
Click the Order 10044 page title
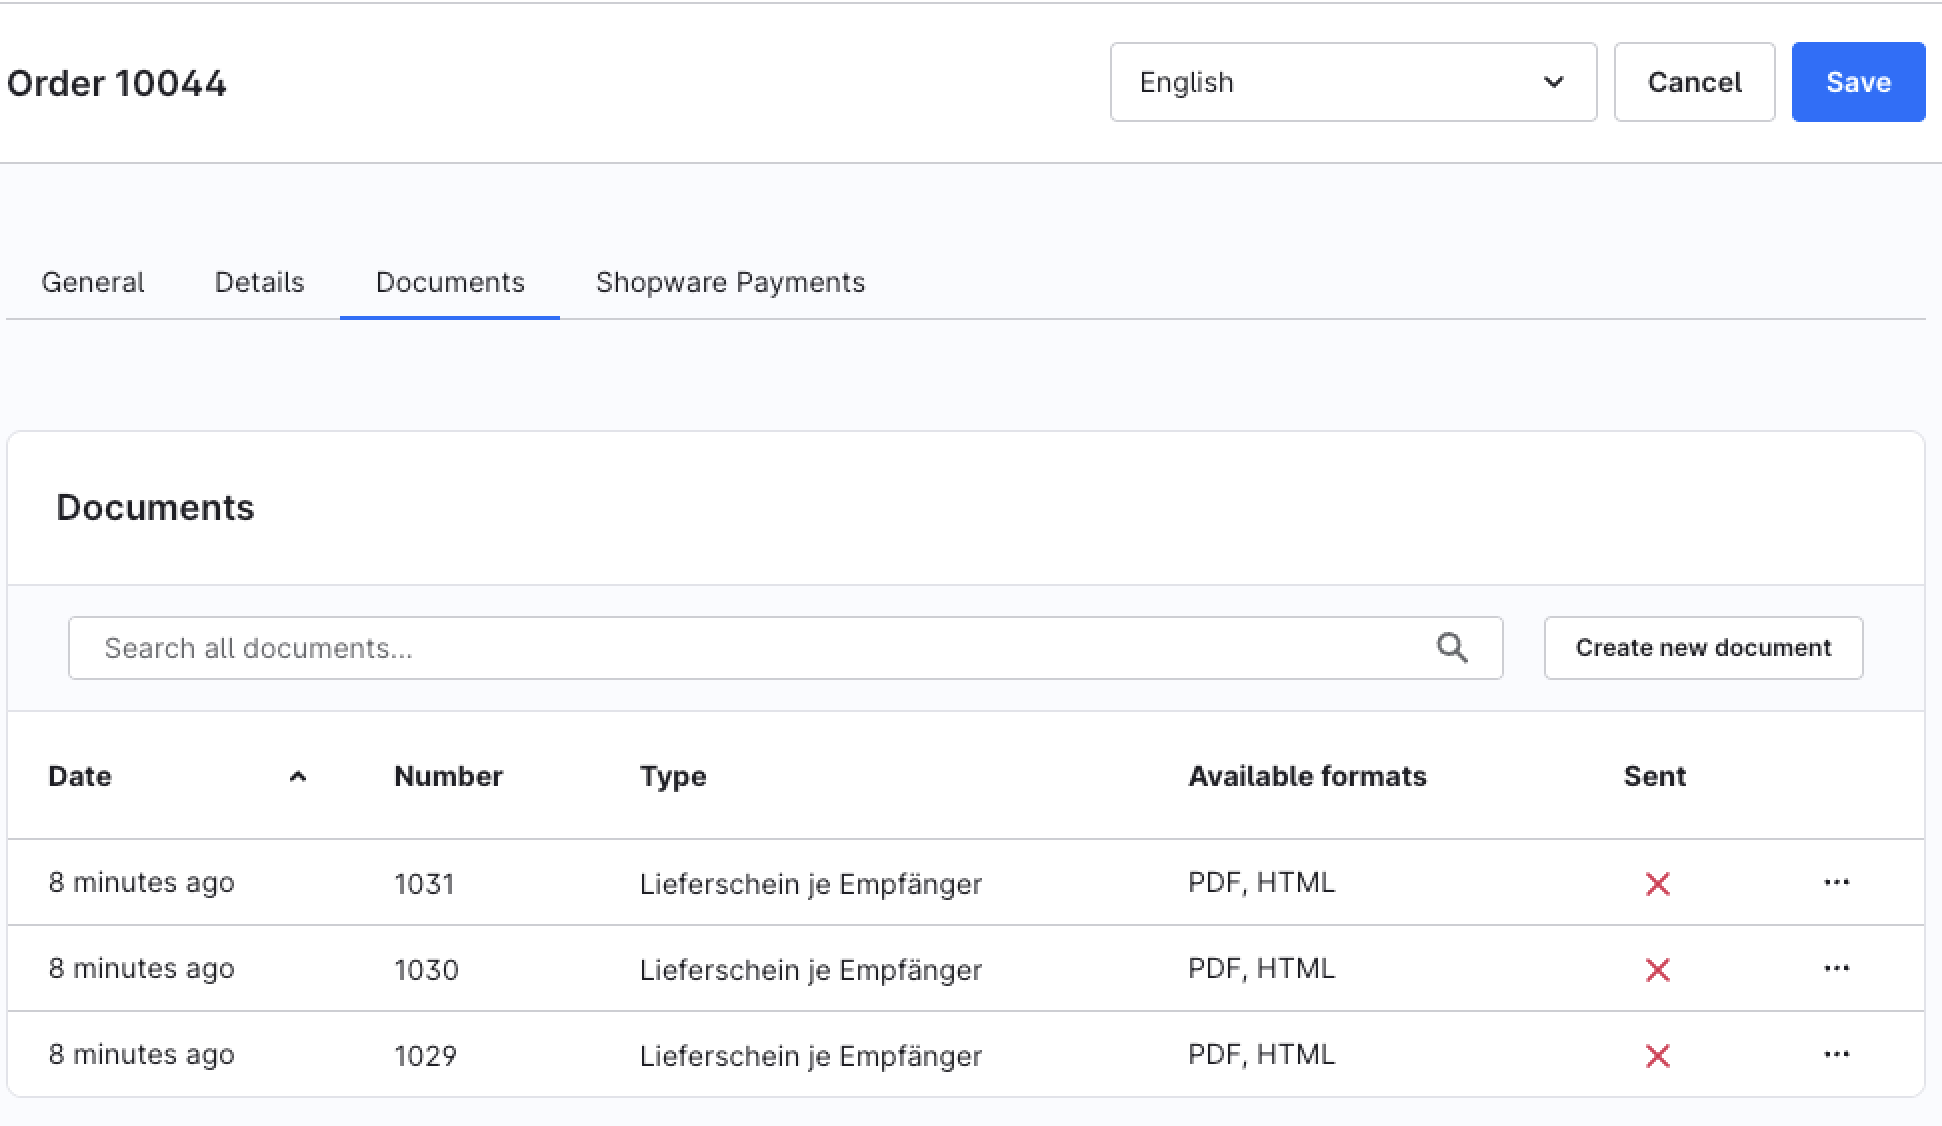click(x=117, y=83)
